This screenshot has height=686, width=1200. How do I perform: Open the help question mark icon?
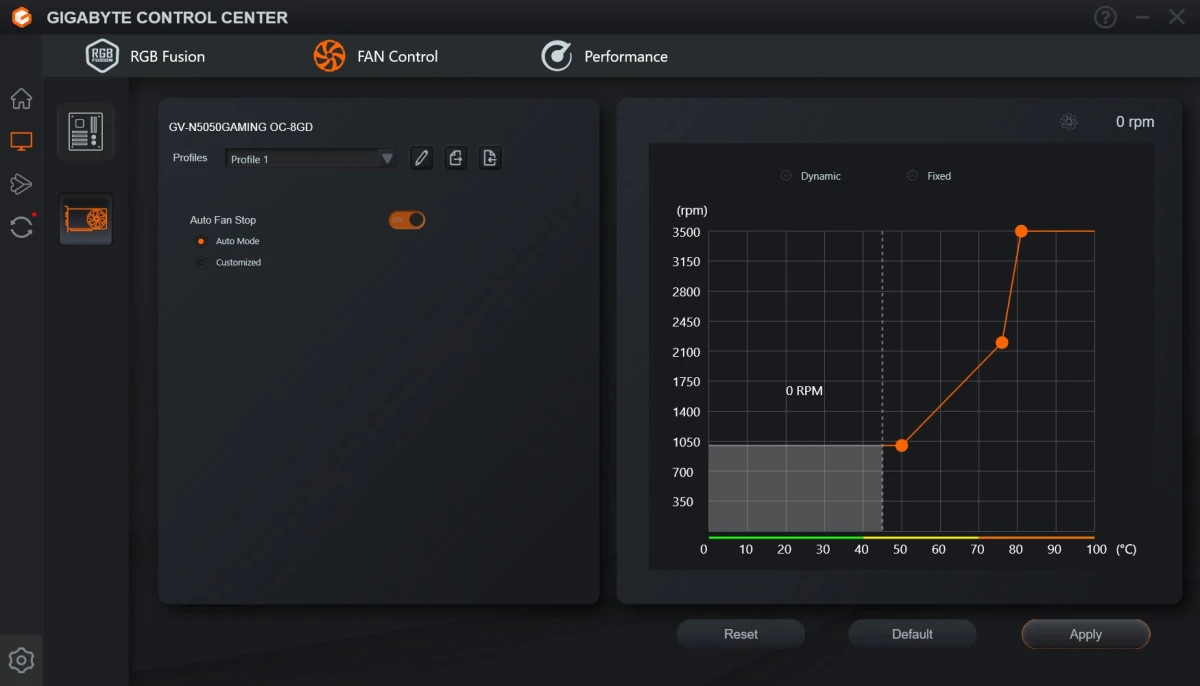pyautogui.click(x=1105, y=17)
